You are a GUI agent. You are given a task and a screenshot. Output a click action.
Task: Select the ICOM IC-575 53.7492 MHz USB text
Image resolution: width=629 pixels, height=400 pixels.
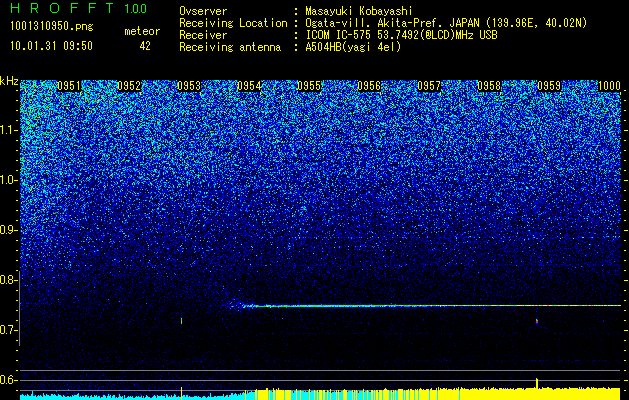pyautogui.click(x=401, y=35)
